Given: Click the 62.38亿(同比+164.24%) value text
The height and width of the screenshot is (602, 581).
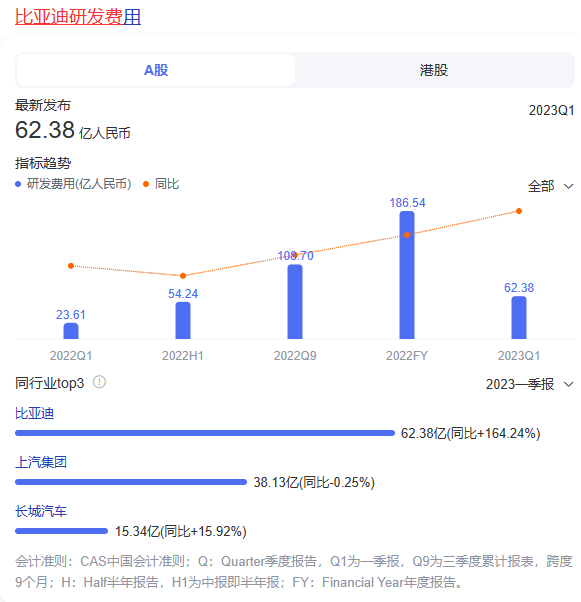Looking at the screenshot, I should [x=470, y=433].
